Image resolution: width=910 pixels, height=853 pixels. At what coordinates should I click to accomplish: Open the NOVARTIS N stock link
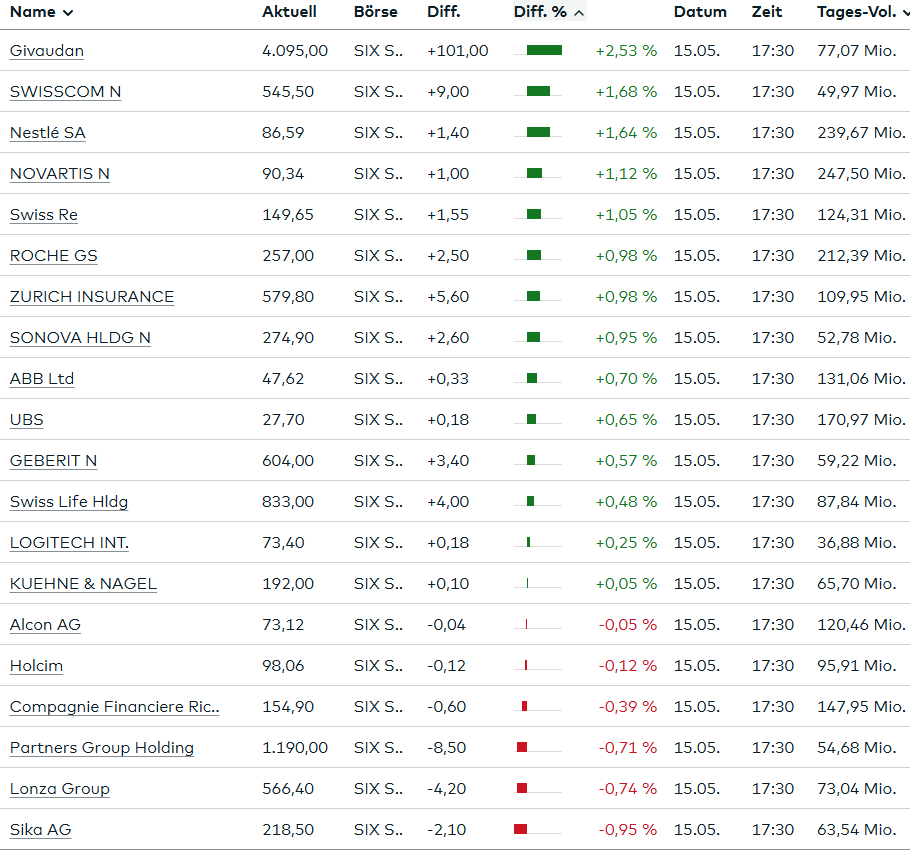coord(60,174)
